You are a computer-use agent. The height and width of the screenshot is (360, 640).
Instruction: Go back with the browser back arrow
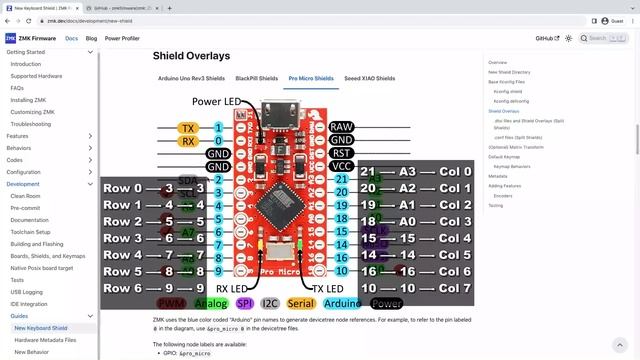click(7, 21)
